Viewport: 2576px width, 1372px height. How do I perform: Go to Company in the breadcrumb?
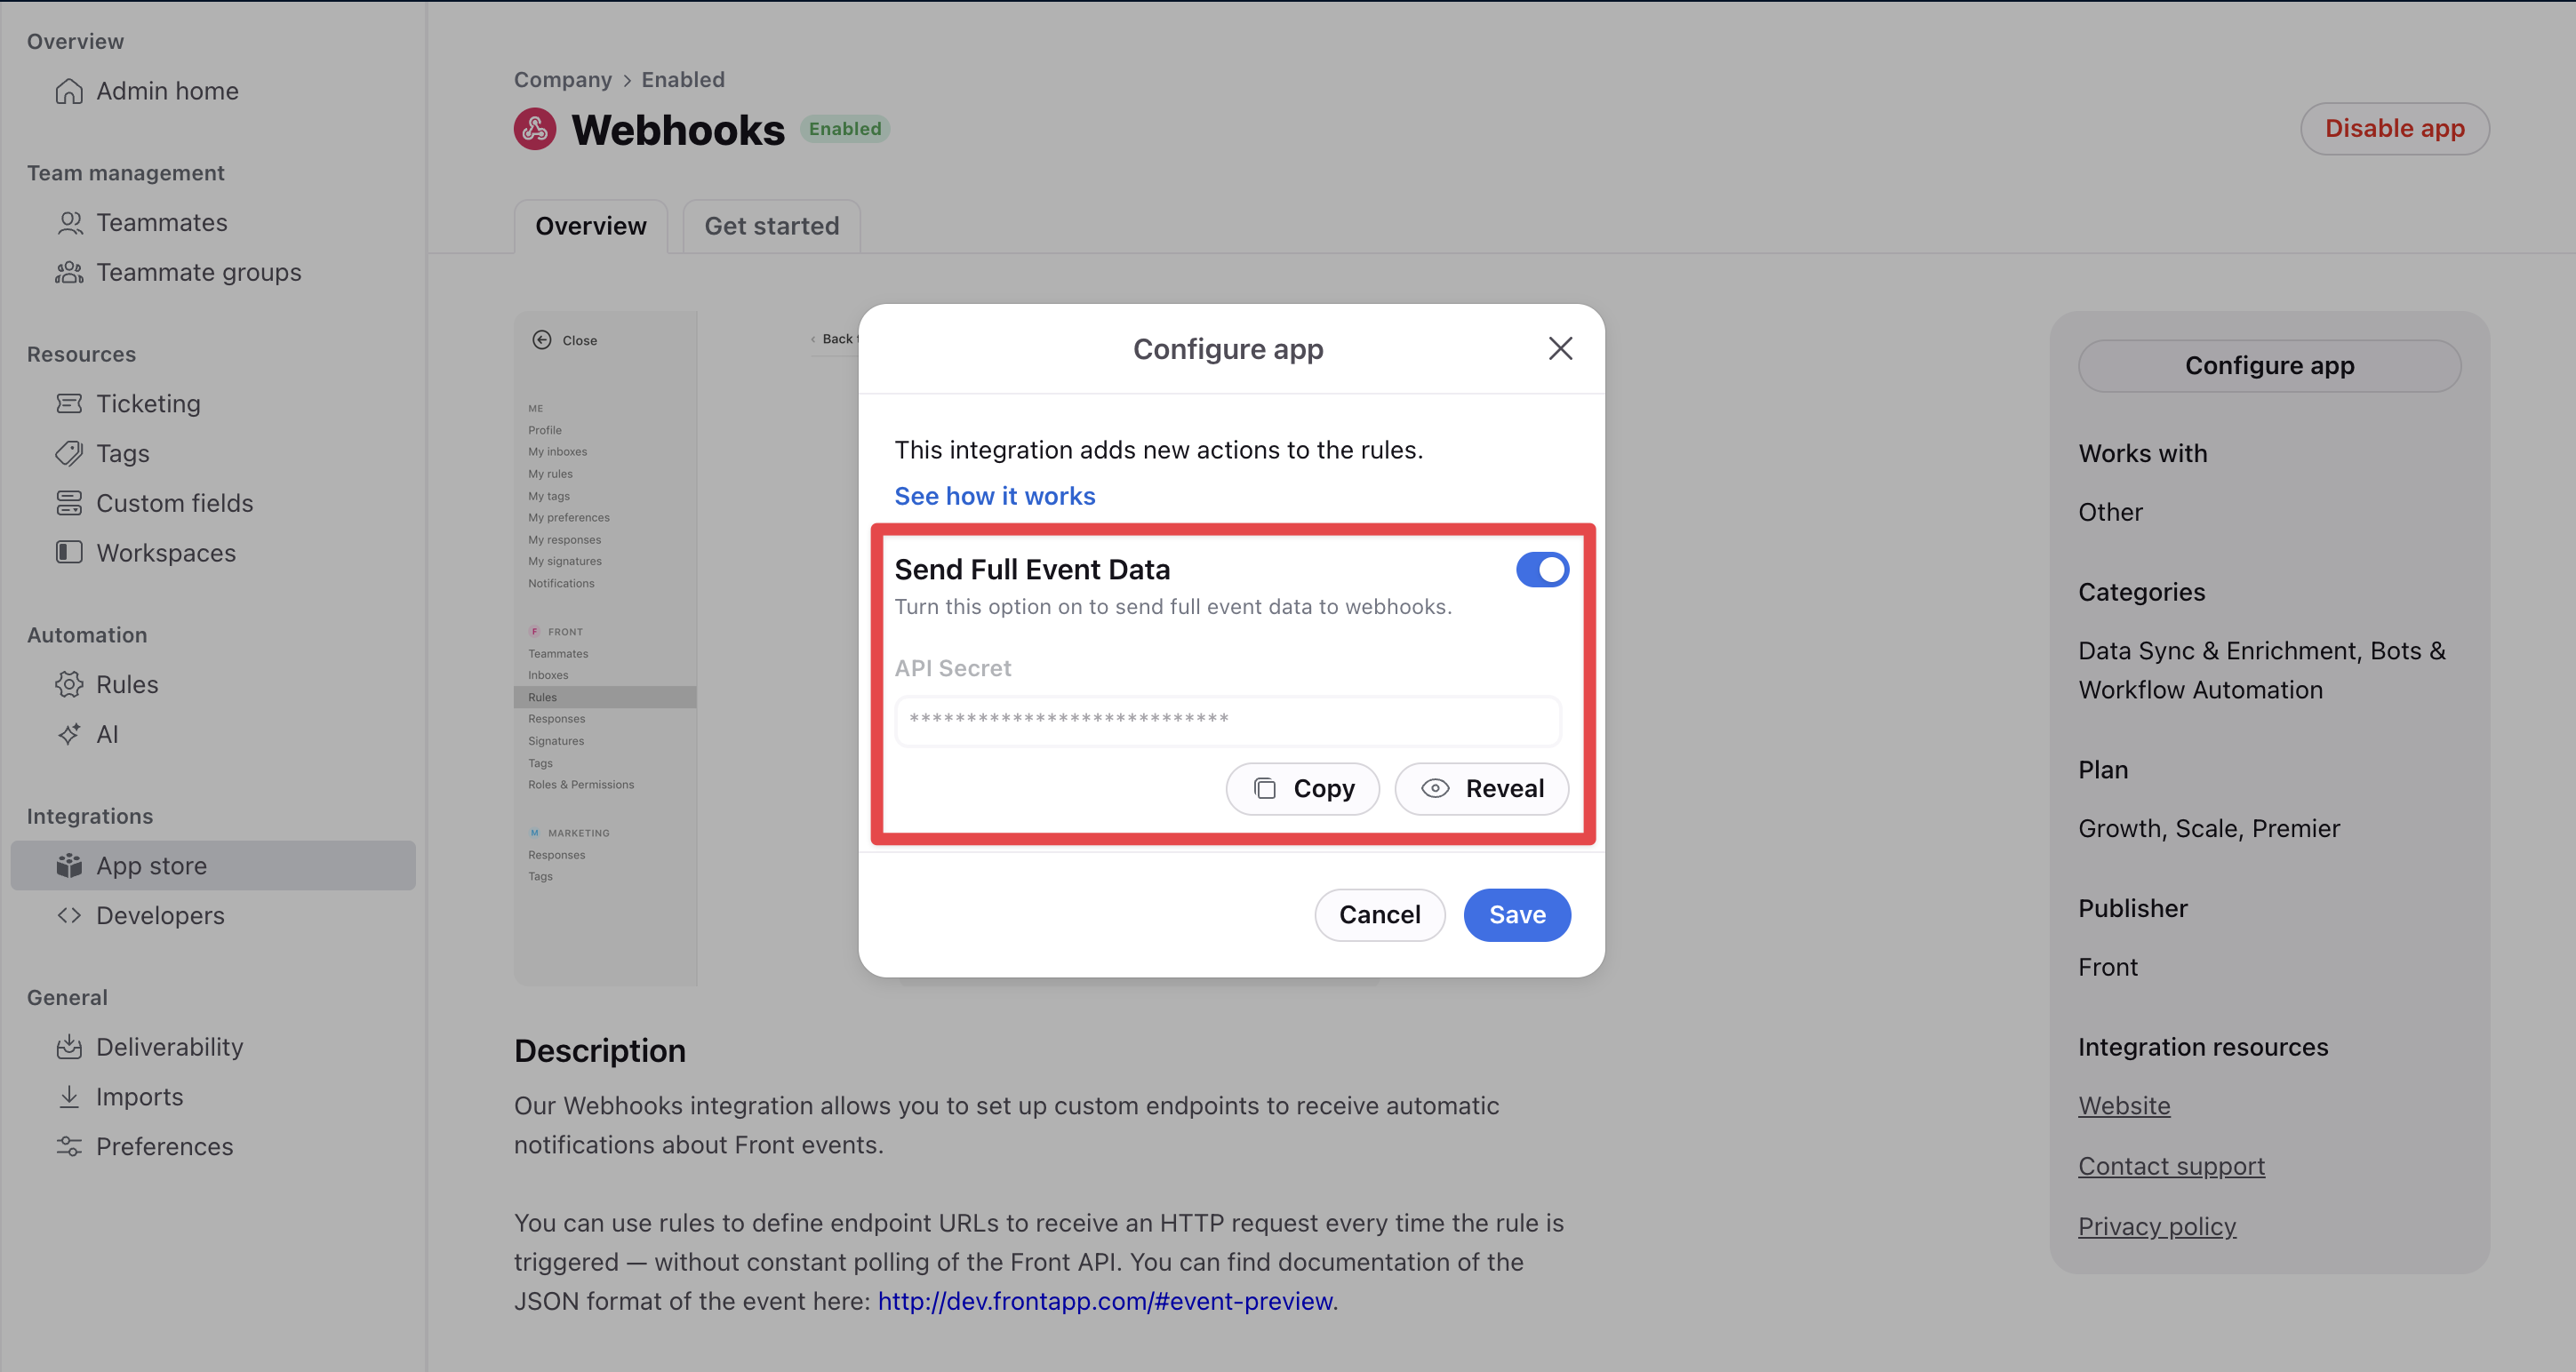tap(562, 80)
